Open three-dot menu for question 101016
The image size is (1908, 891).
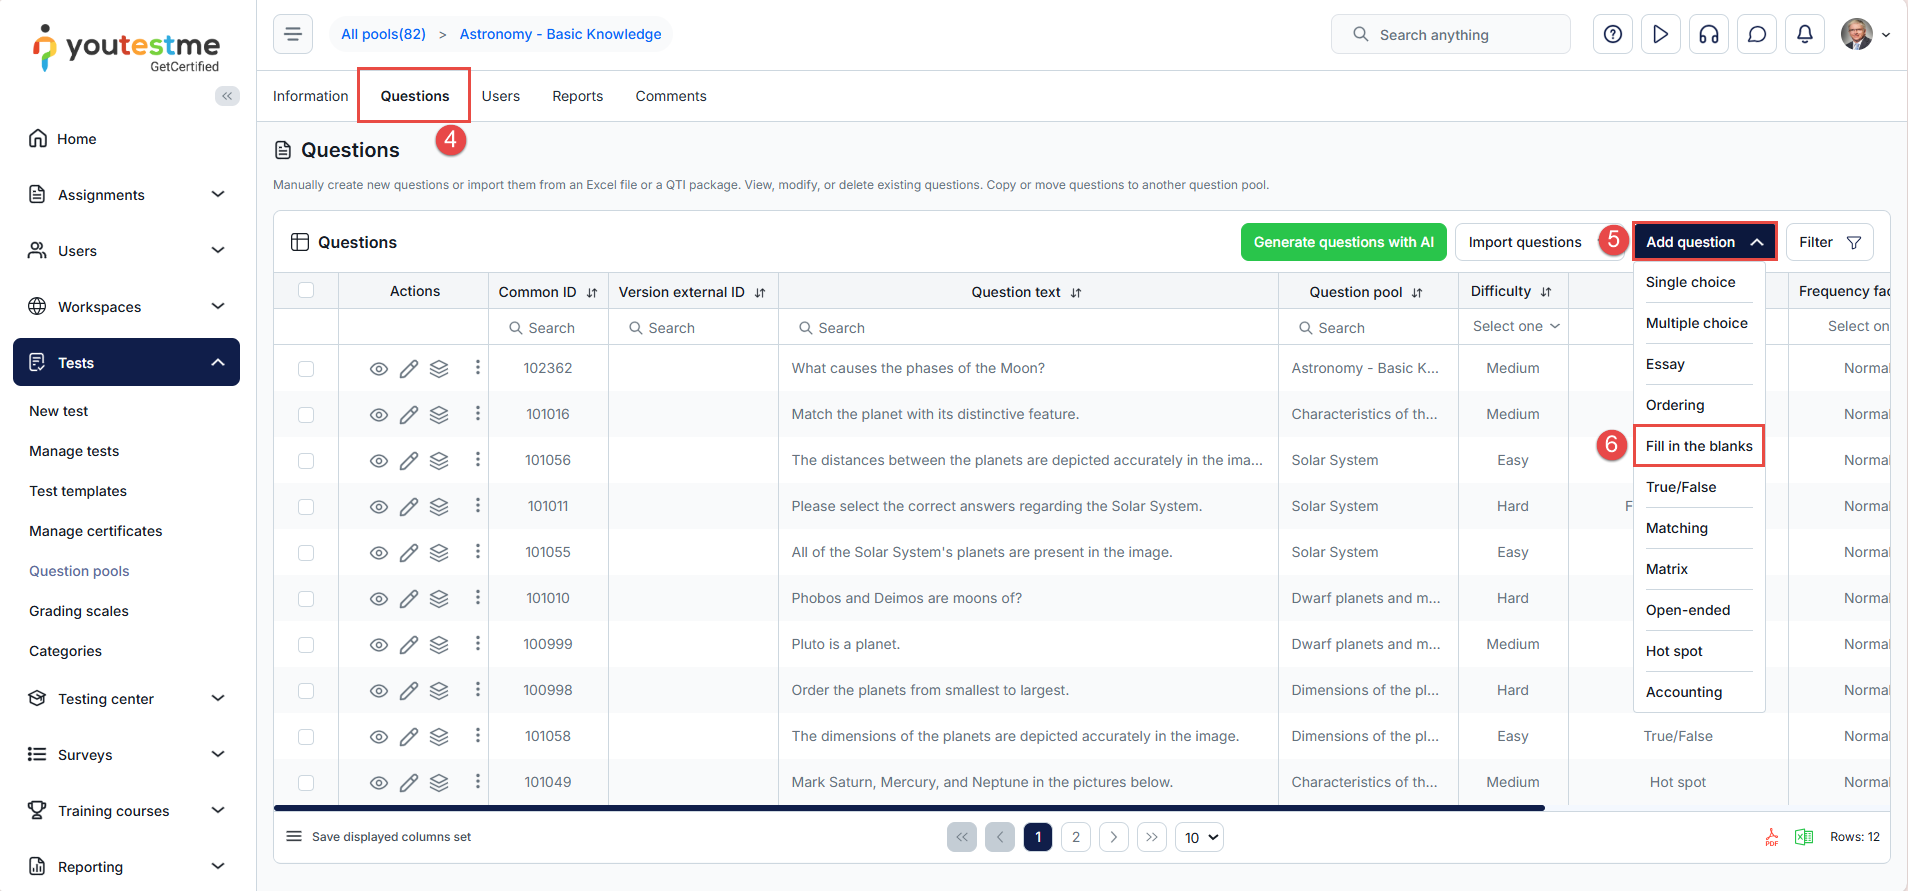tap(477, 414)
